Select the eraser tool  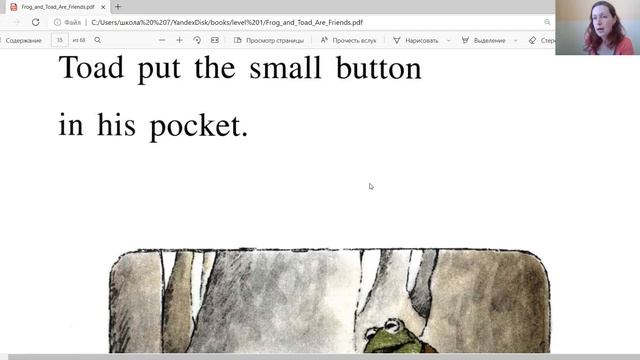click(542, 40)
